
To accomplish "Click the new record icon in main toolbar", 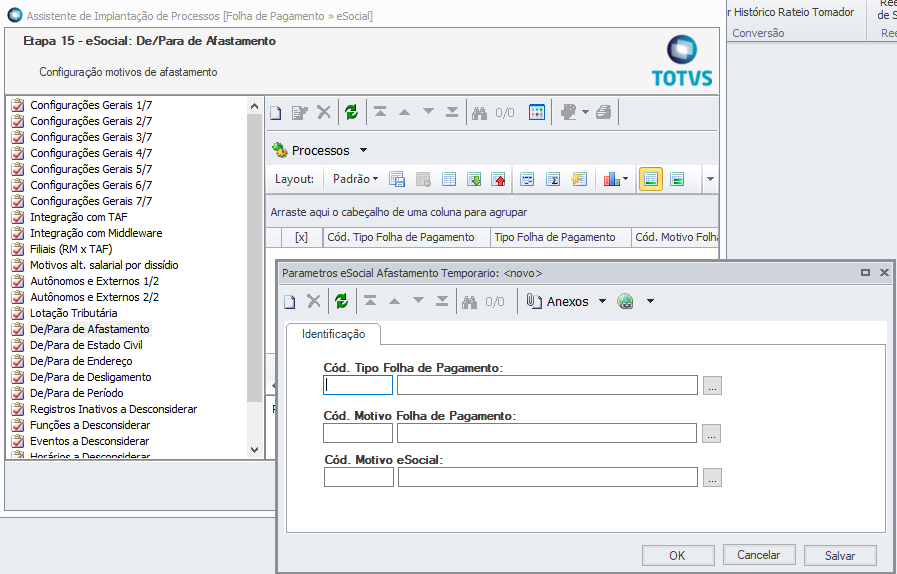I will pos(276,113).
